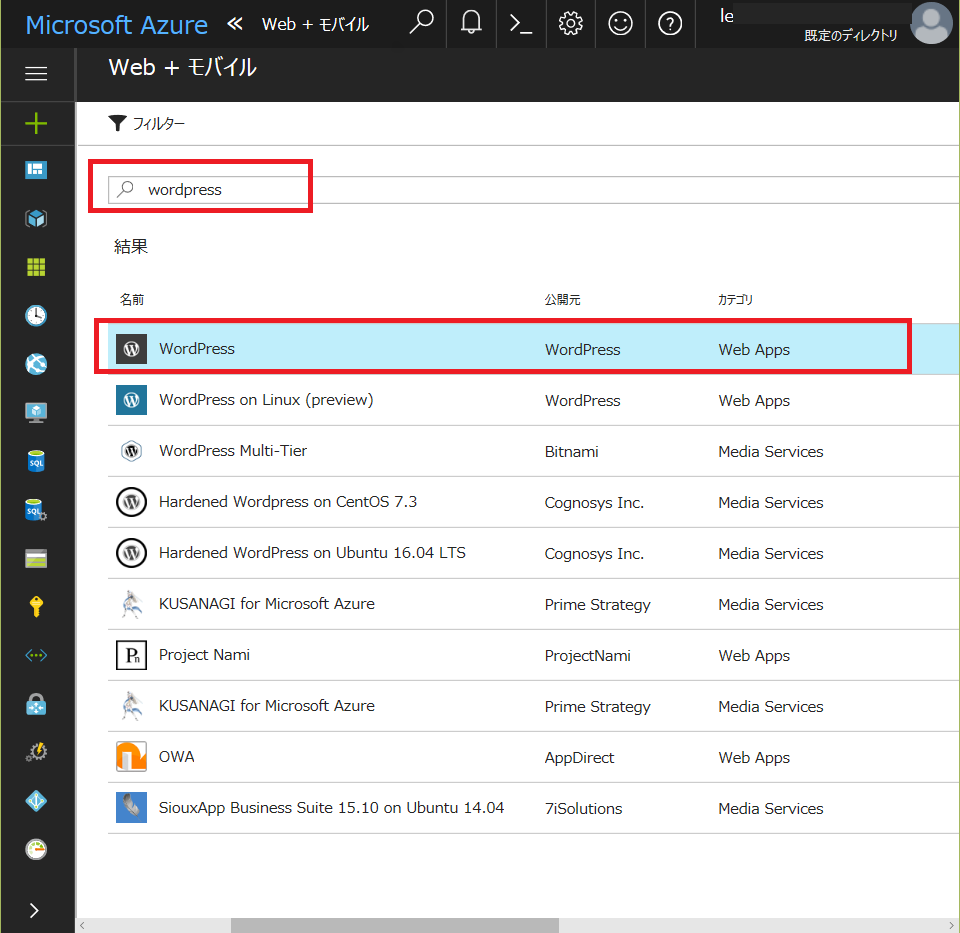Click WordPress Multi-Tier Bitnami icon
The image size is (960, 933).
[x=131, y=451]
